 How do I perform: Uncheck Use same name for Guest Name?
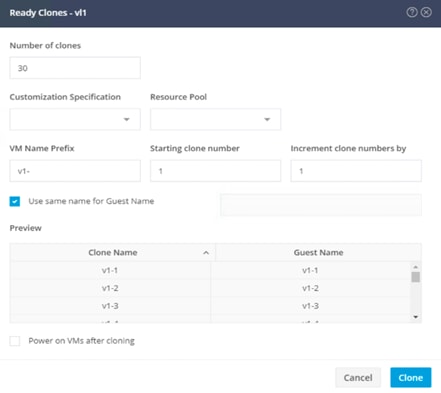pos(15,201)
